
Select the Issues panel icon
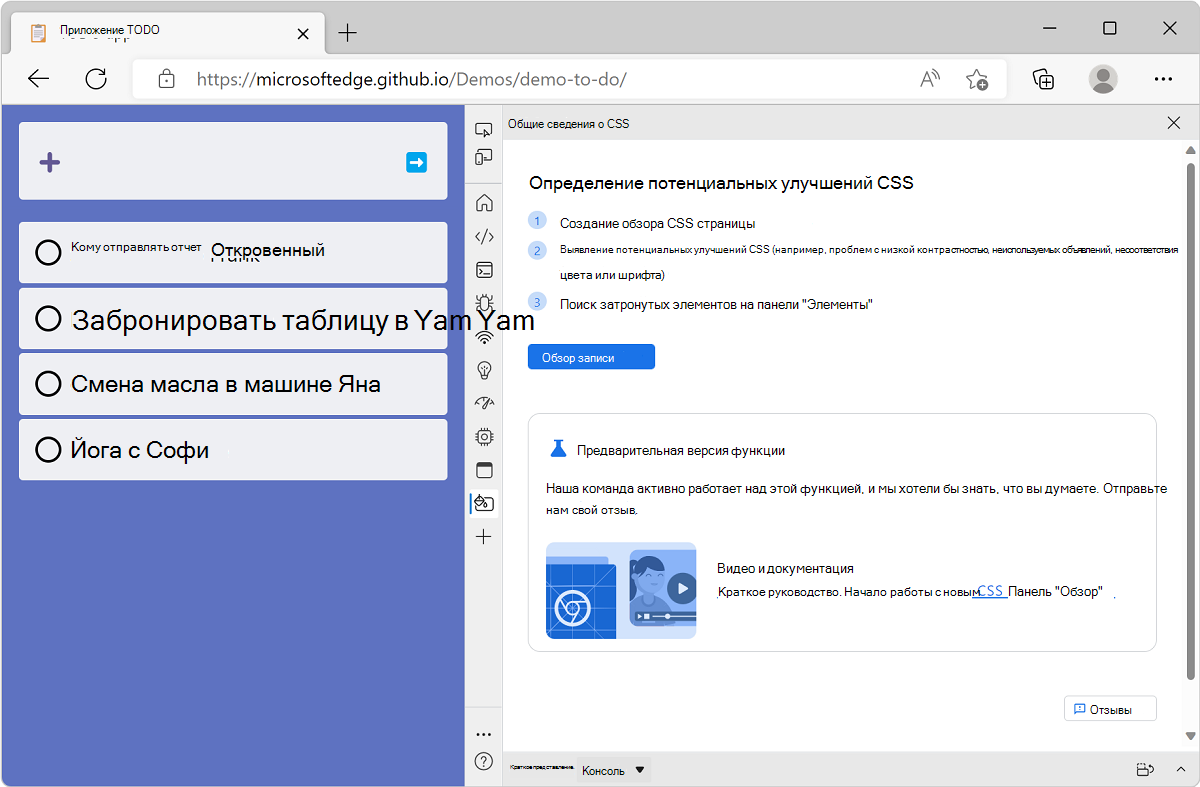point(484,302)
